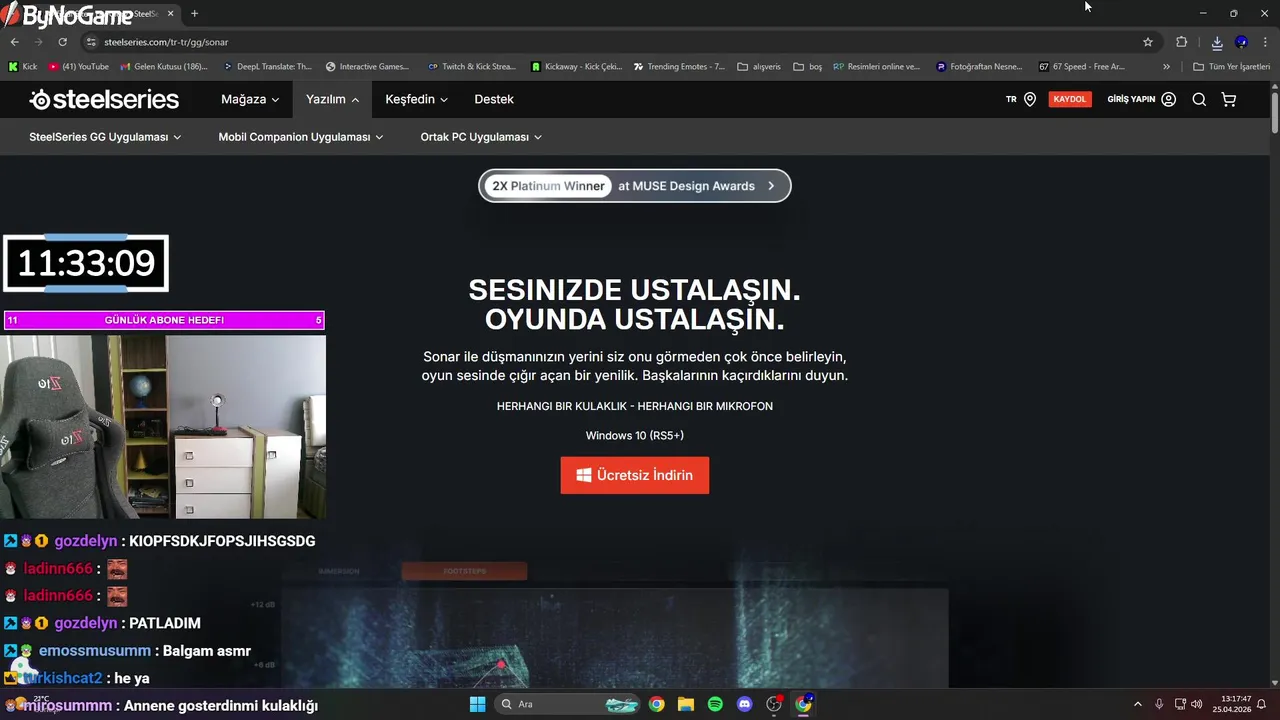
Task: Open the browser extensions puzzle icon
Action: tap(1182, 42)
